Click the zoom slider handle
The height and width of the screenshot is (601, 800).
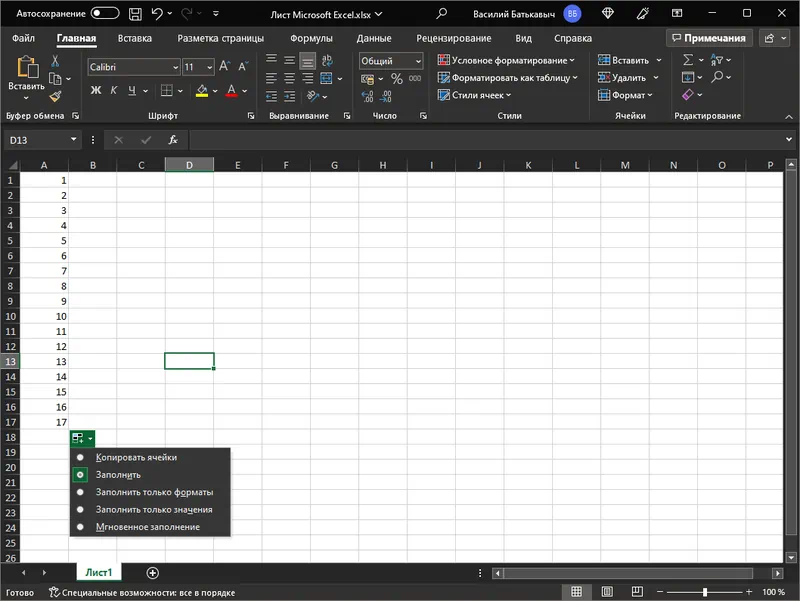tap(705, 592)
